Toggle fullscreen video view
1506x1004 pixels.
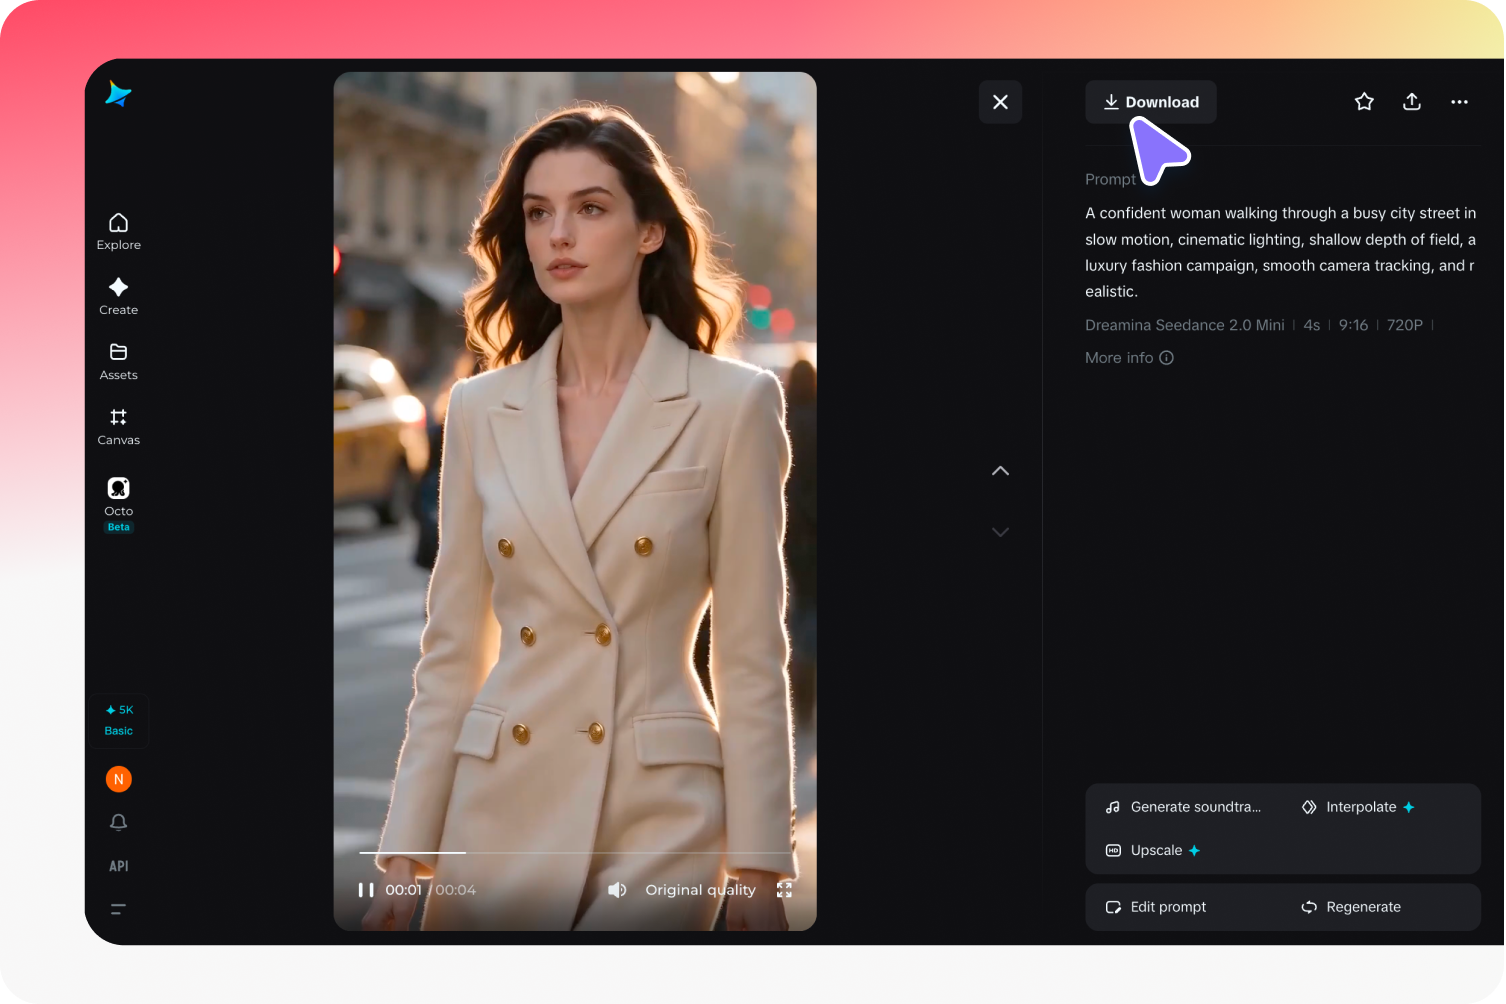(784, 890)
